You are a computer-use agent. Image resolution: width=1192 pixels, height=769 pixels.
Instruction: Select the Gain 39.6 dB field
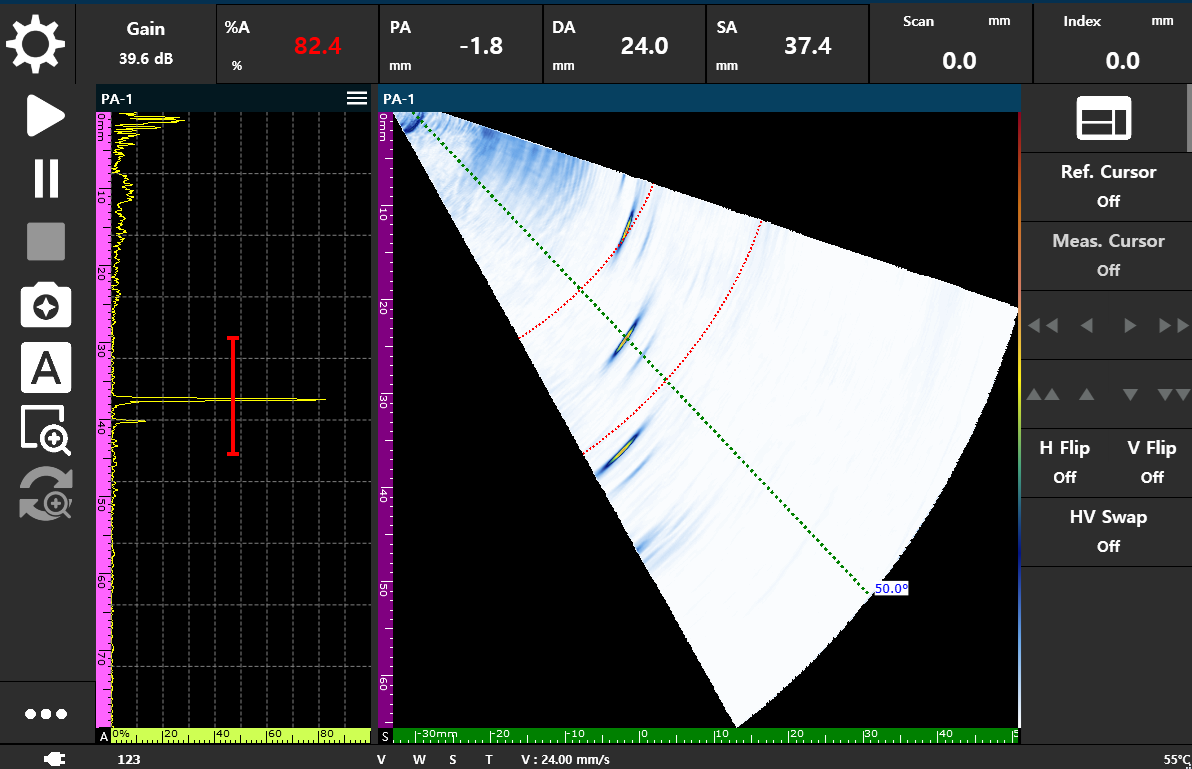tap(146, 43)
